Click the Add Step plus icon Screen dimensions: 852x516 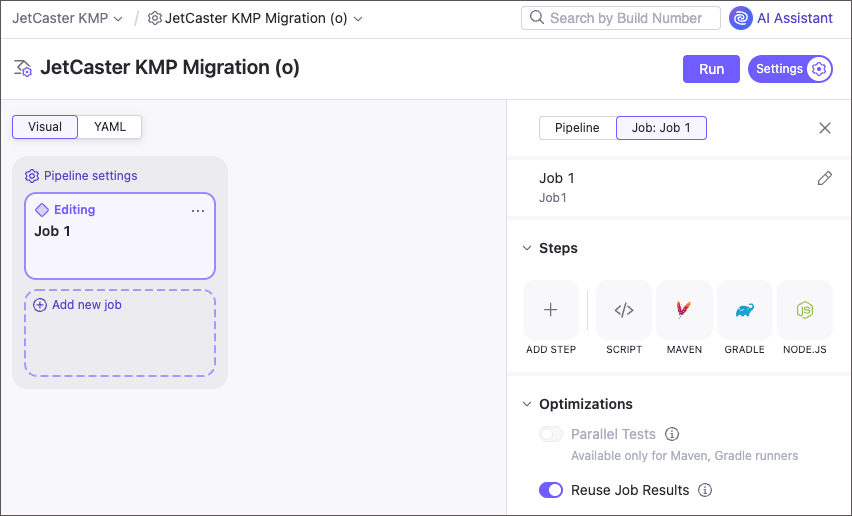(x=551, y=310)
